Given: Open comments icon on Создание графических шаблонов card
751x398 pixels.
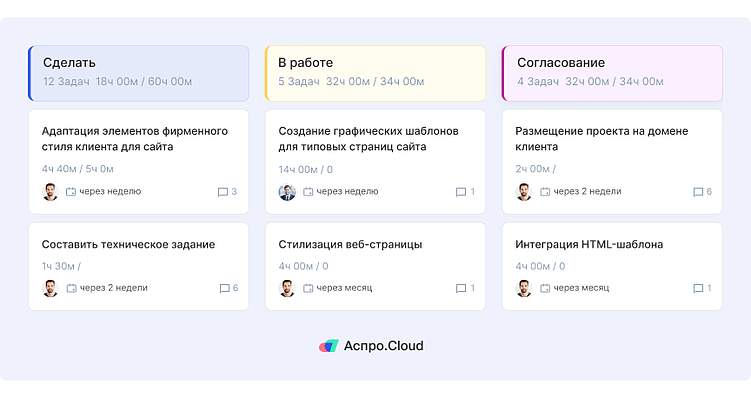Looking at the screenshot, I should point(461,192).
